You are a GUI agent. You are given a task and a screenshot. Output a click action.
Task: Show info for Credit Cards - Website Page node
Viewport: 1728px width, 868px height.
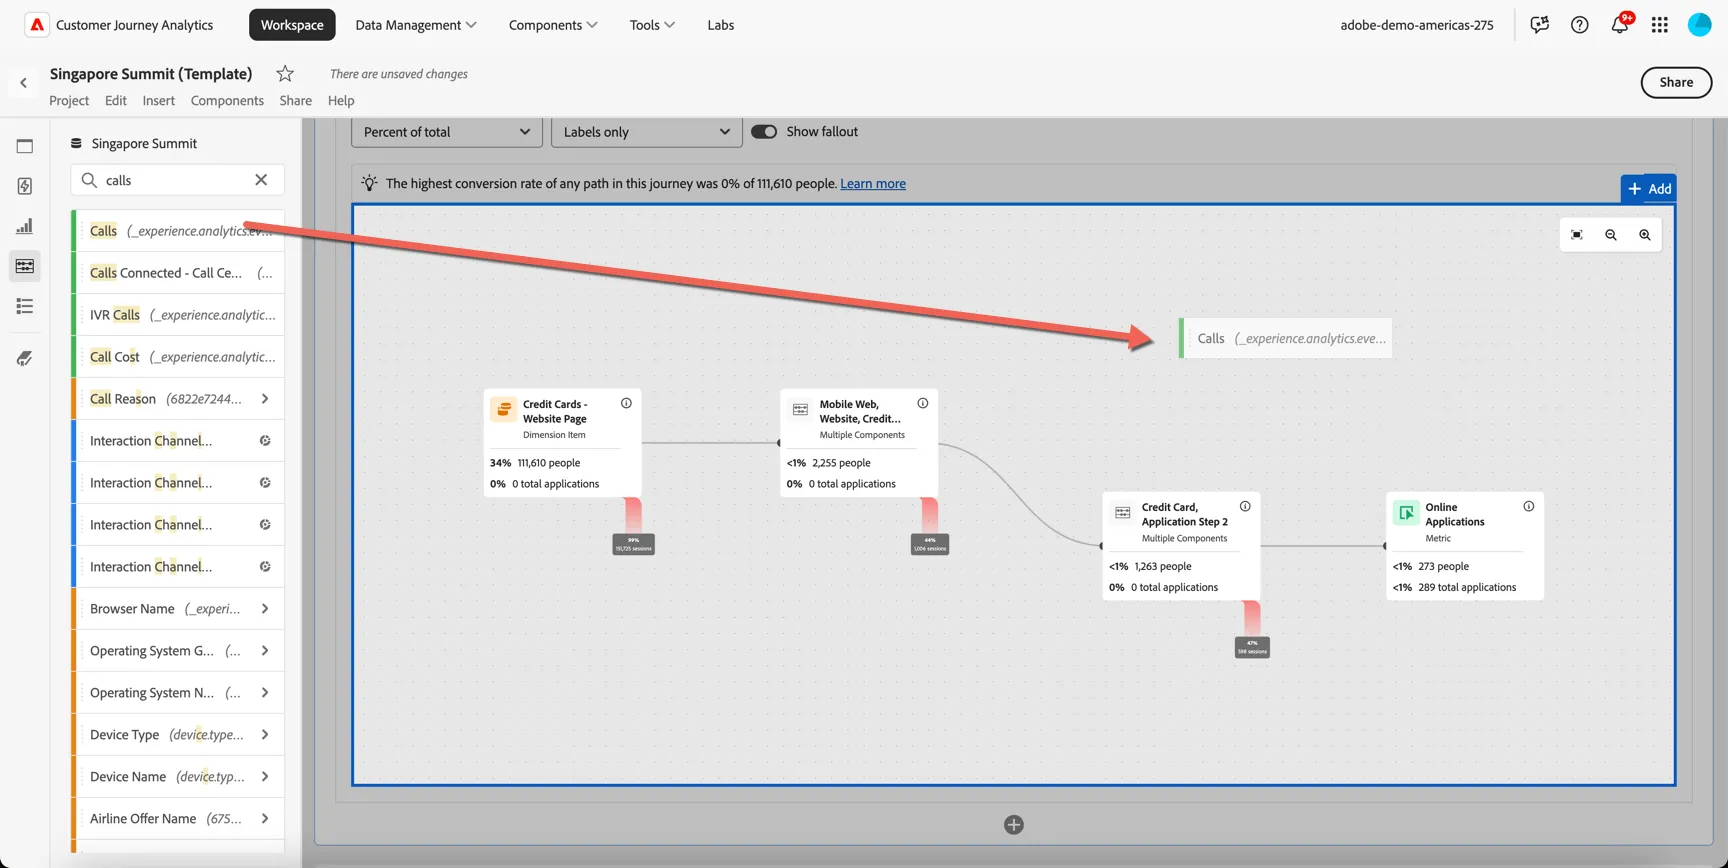click(x=626, y=403)
